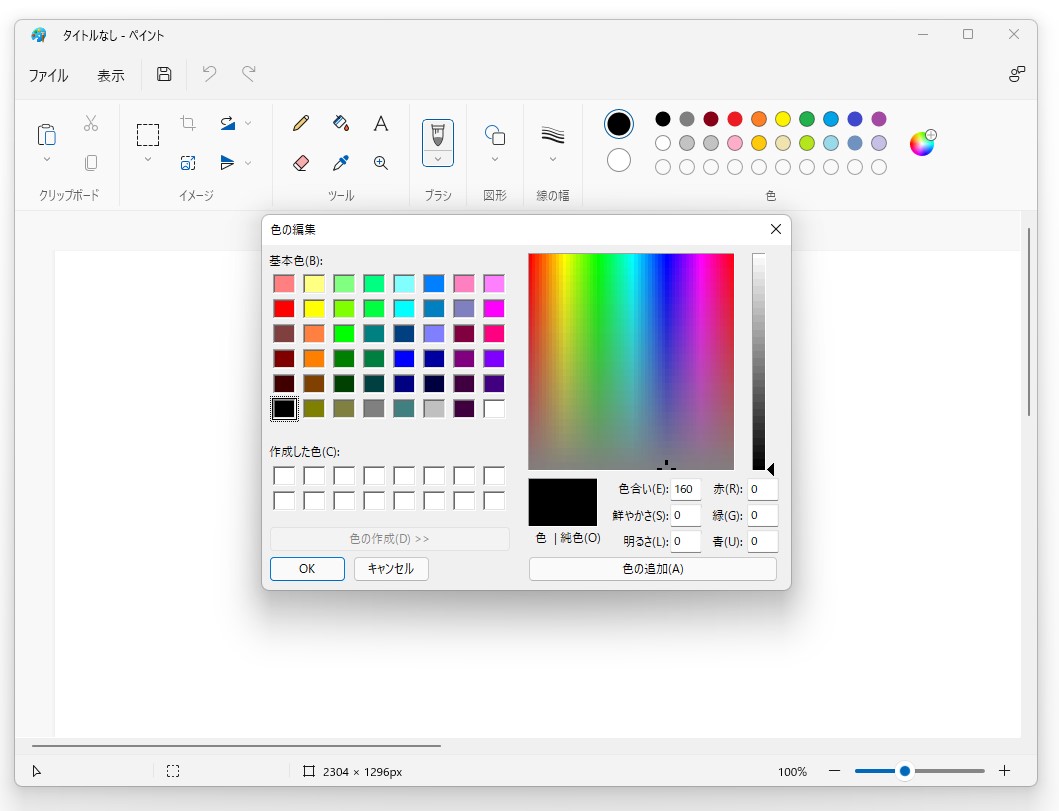Select Color 2 white circle

(619, 161)
